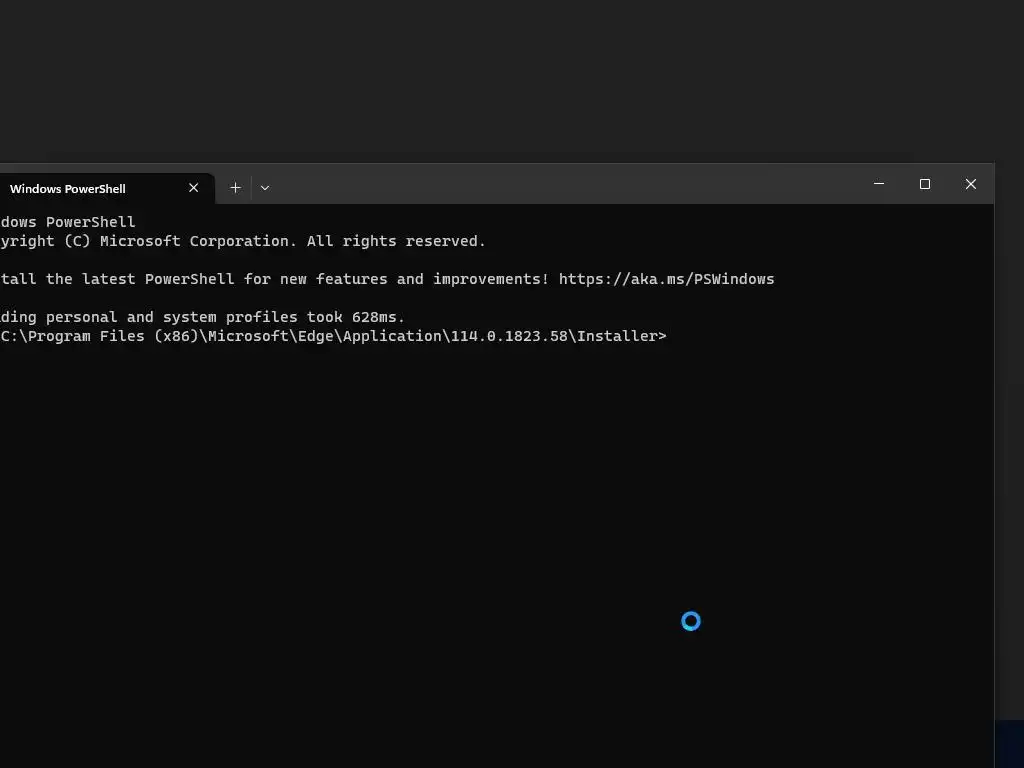The width and height of the screenshot is (1024, 768).
Task: Click the desktop above the terminal window
Action: tap(500, 80)
